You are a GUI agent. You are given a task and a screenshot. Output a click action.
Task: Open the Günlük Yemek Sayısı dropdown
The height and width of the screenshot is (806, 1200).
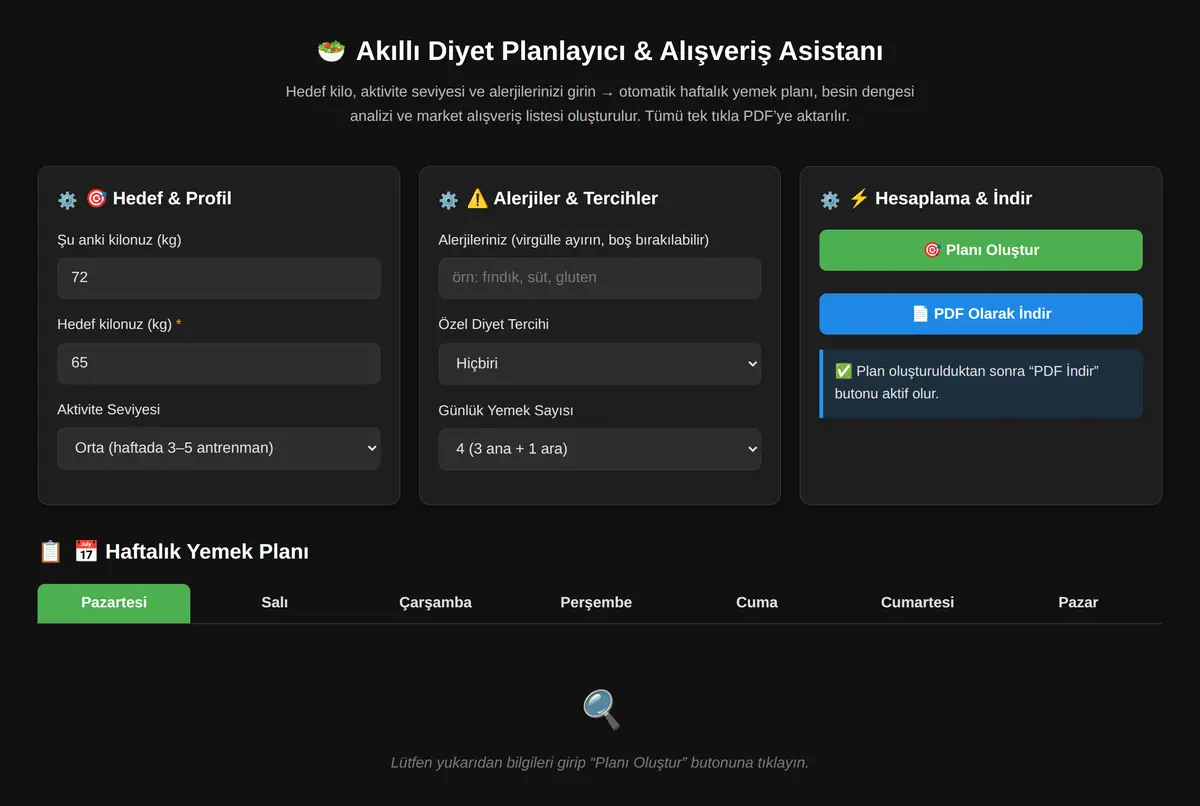[x=600, y=449]
